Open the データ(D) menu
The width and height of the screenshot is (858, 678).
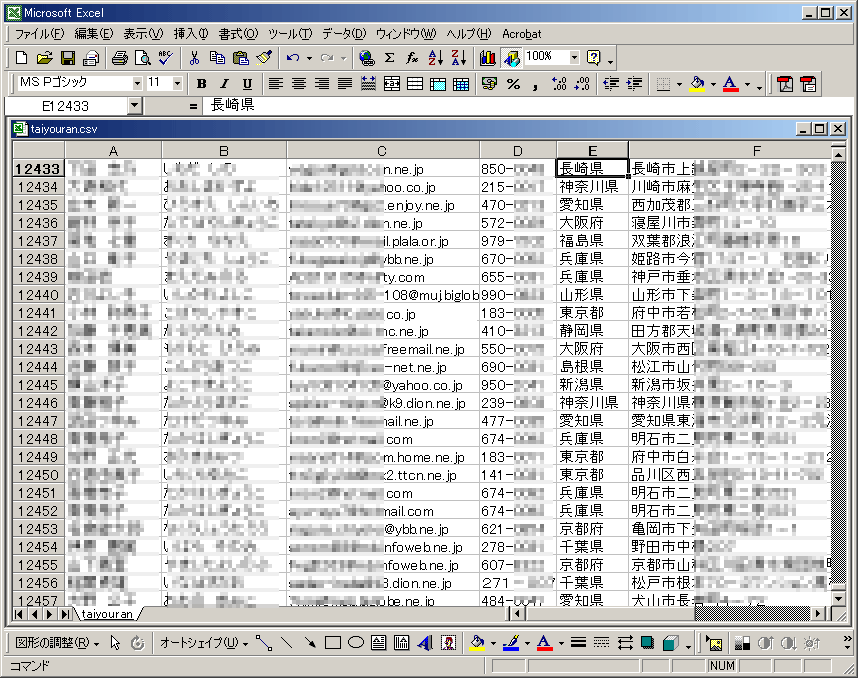[x=343, y=34]
